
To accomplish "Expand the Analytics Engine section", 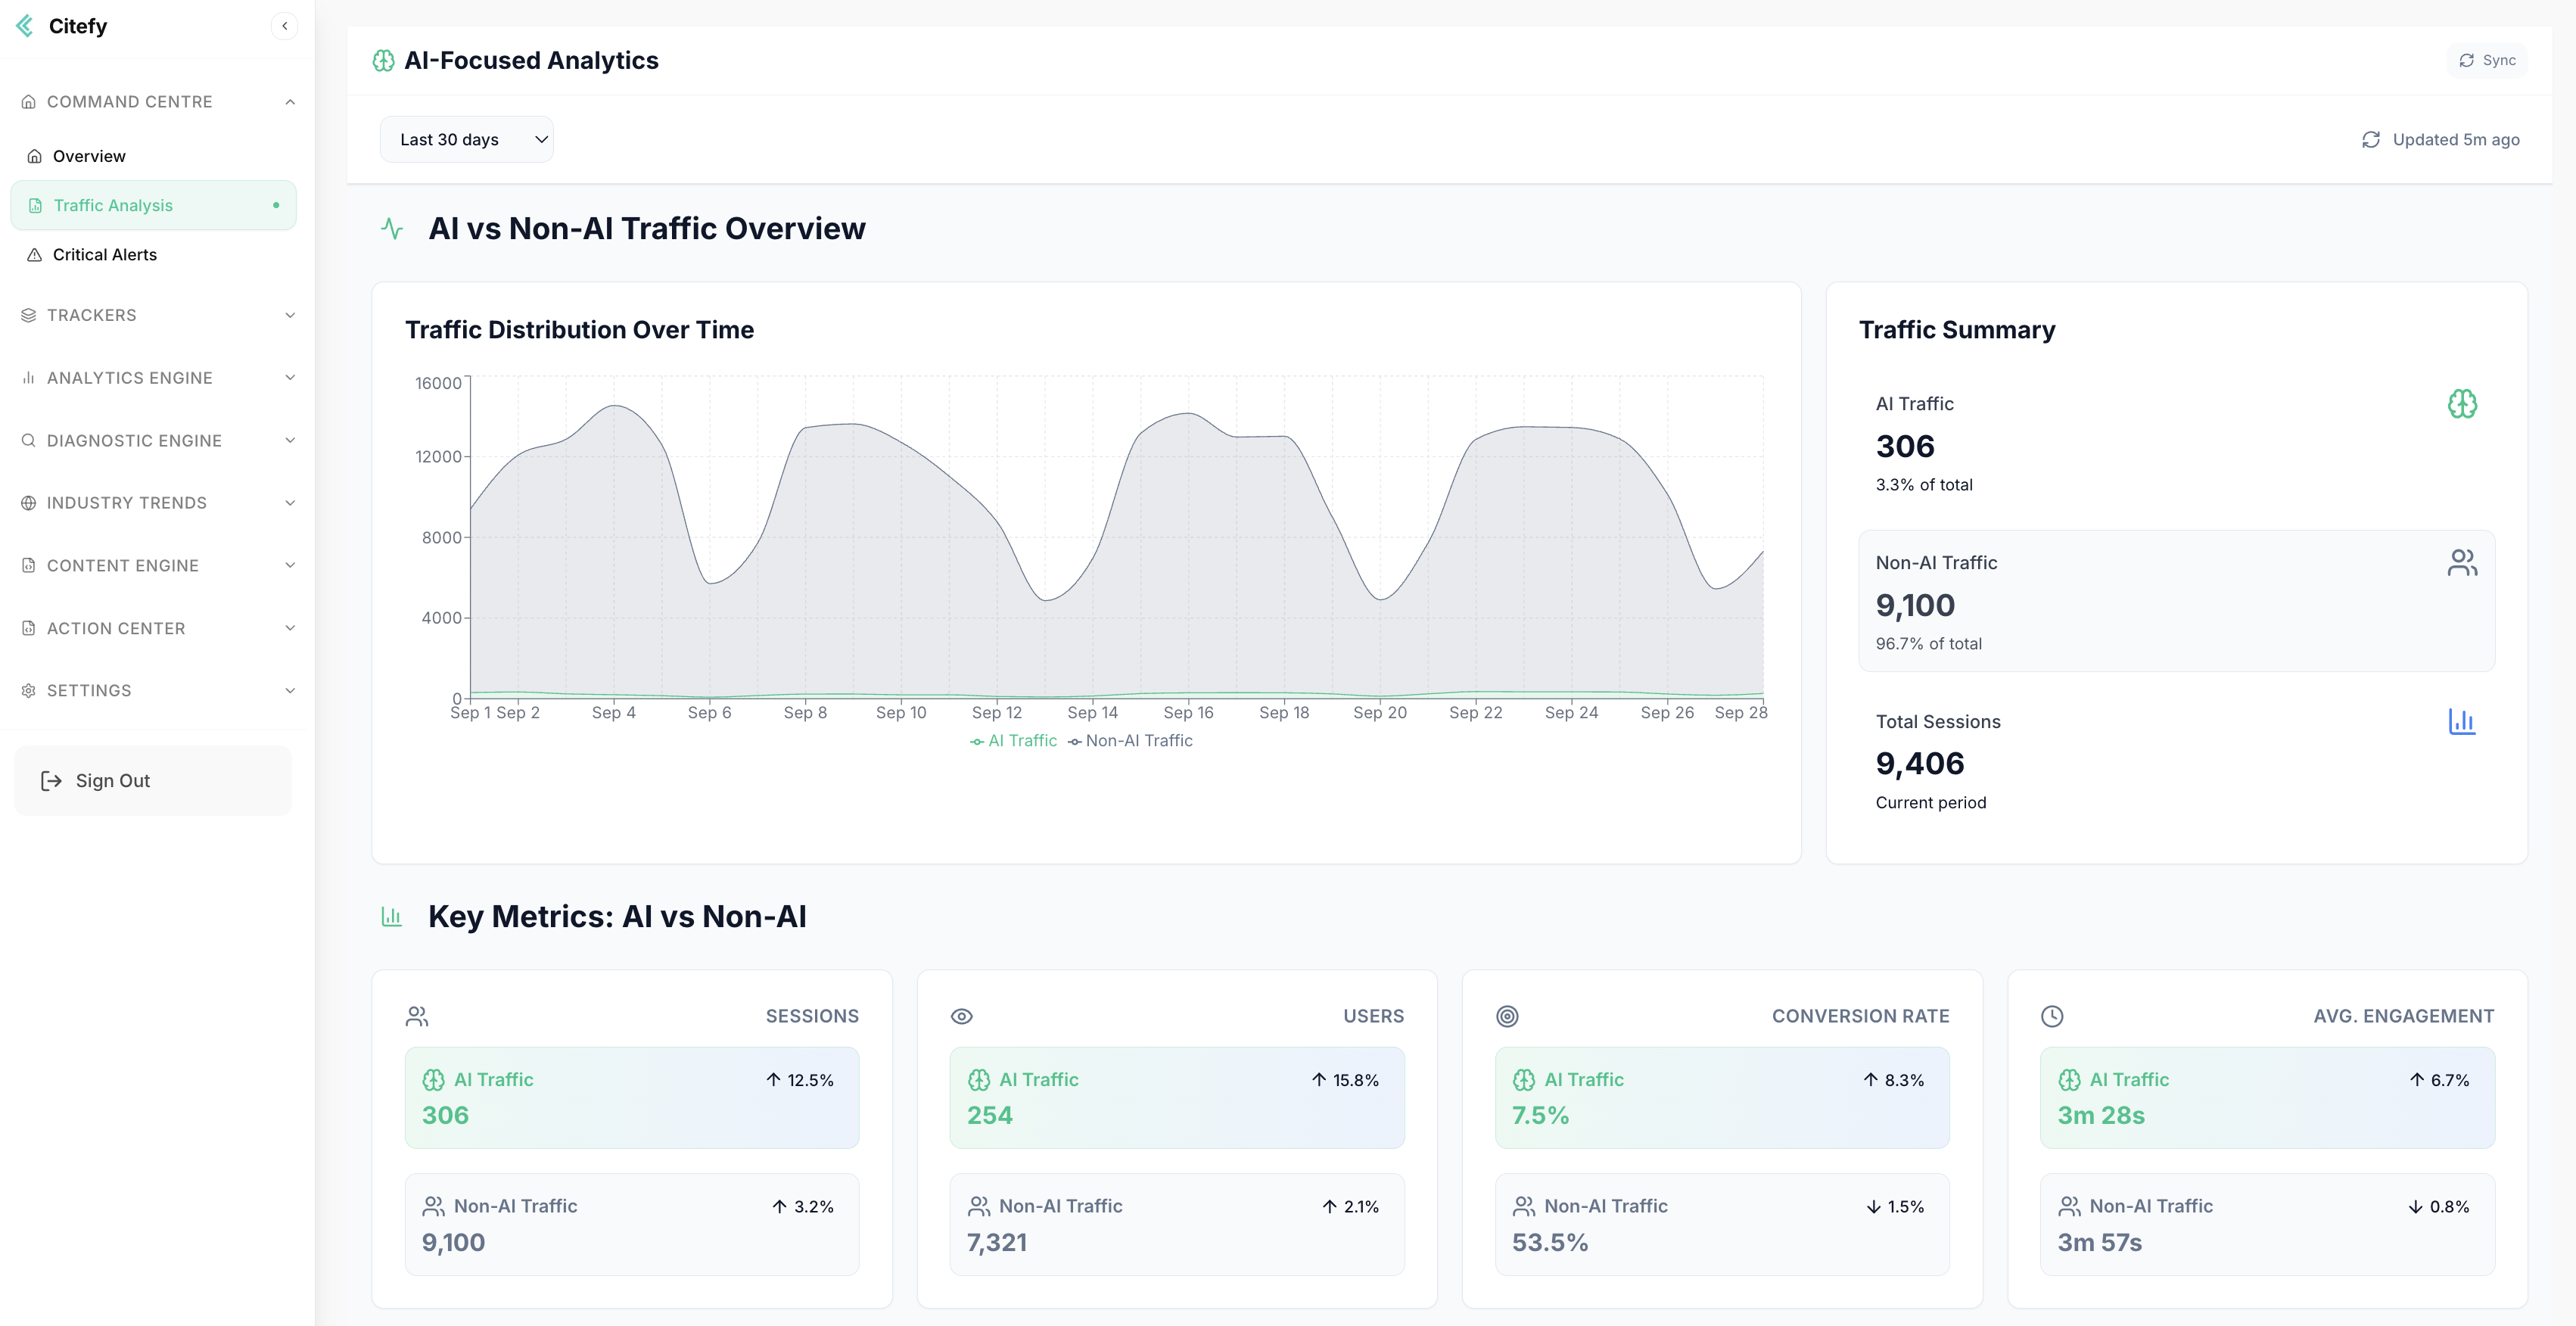I will pos(157,378).
